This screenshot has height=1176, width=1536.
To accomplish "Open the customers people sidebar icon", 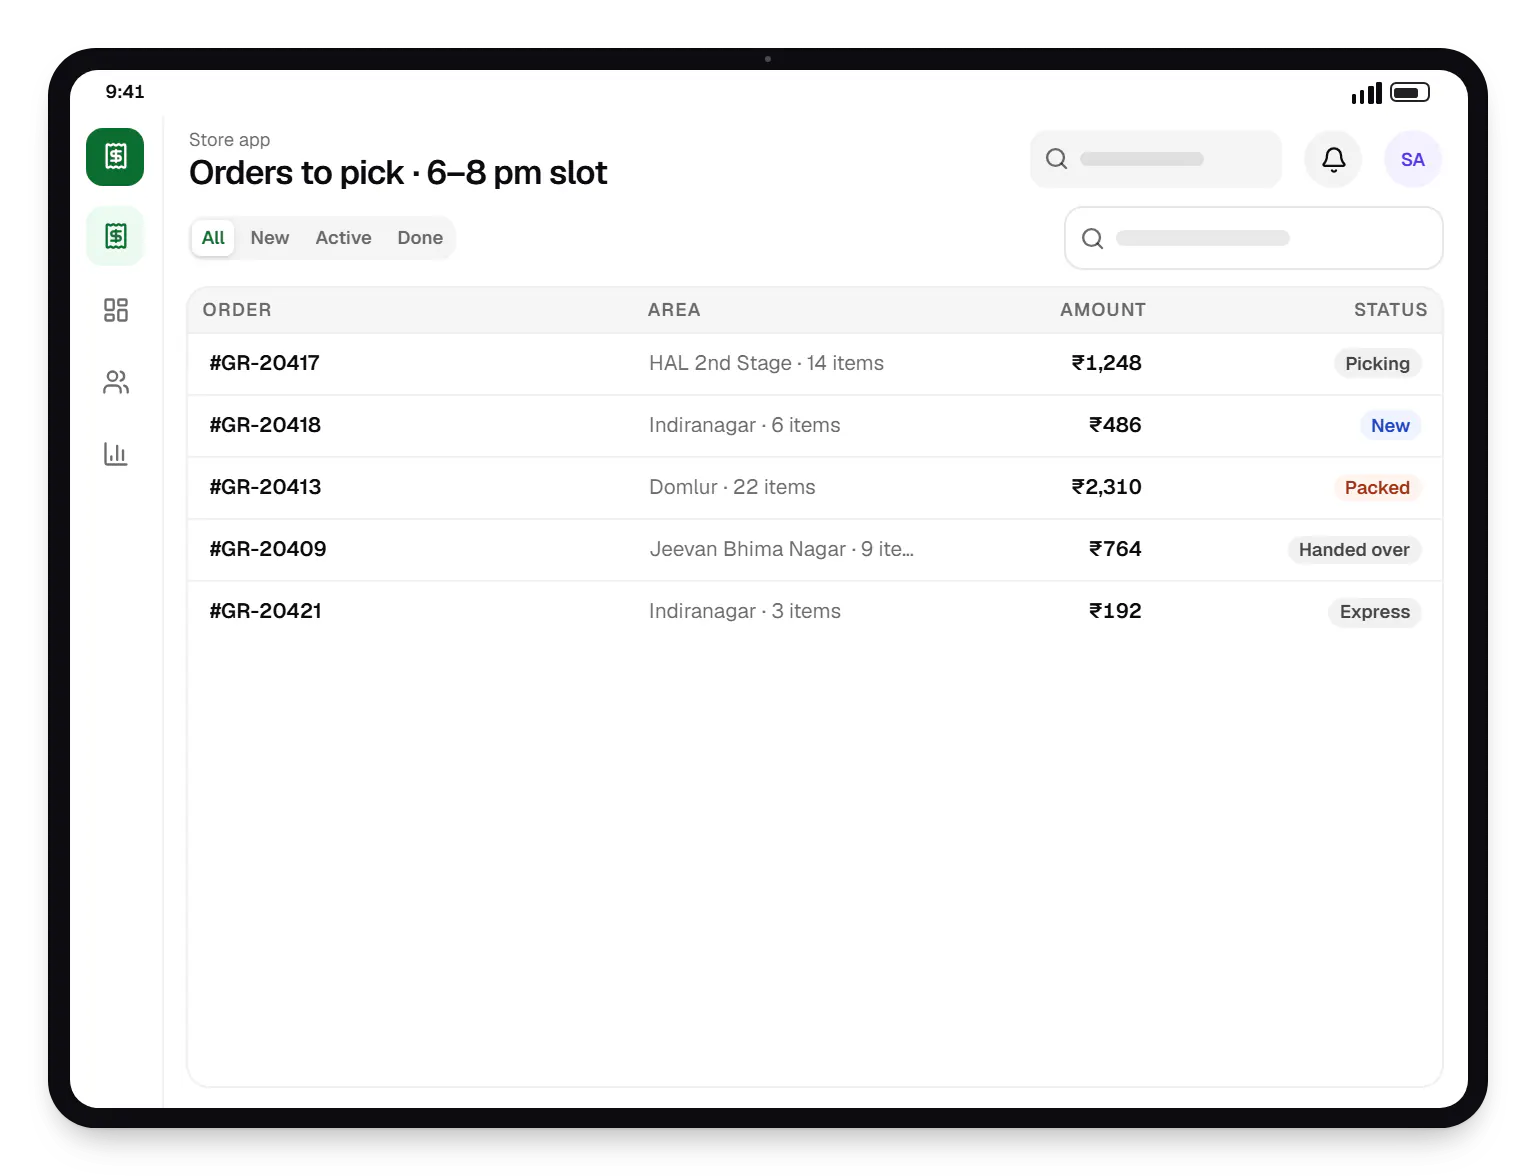I will (x=116, y=382).
